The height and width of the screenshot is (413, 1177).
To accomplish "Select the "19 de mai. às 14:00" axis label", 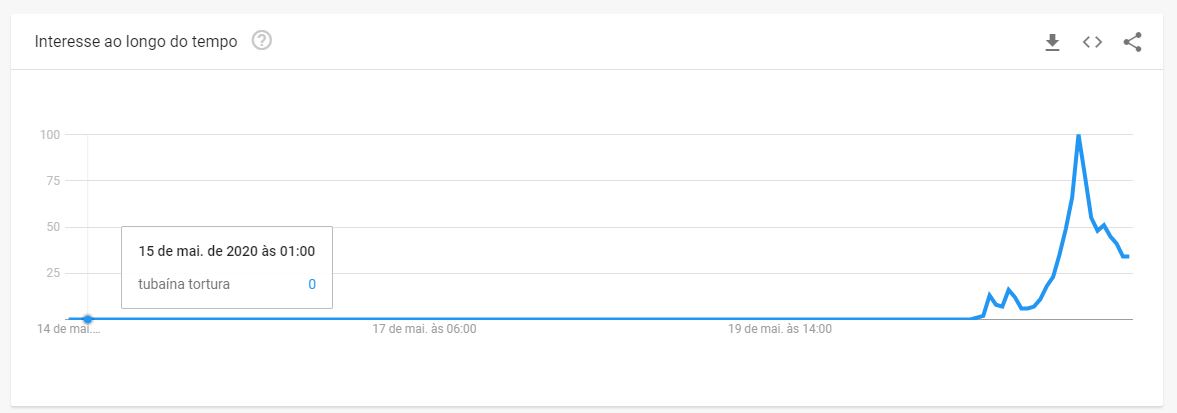I will [x=780, y=329].
